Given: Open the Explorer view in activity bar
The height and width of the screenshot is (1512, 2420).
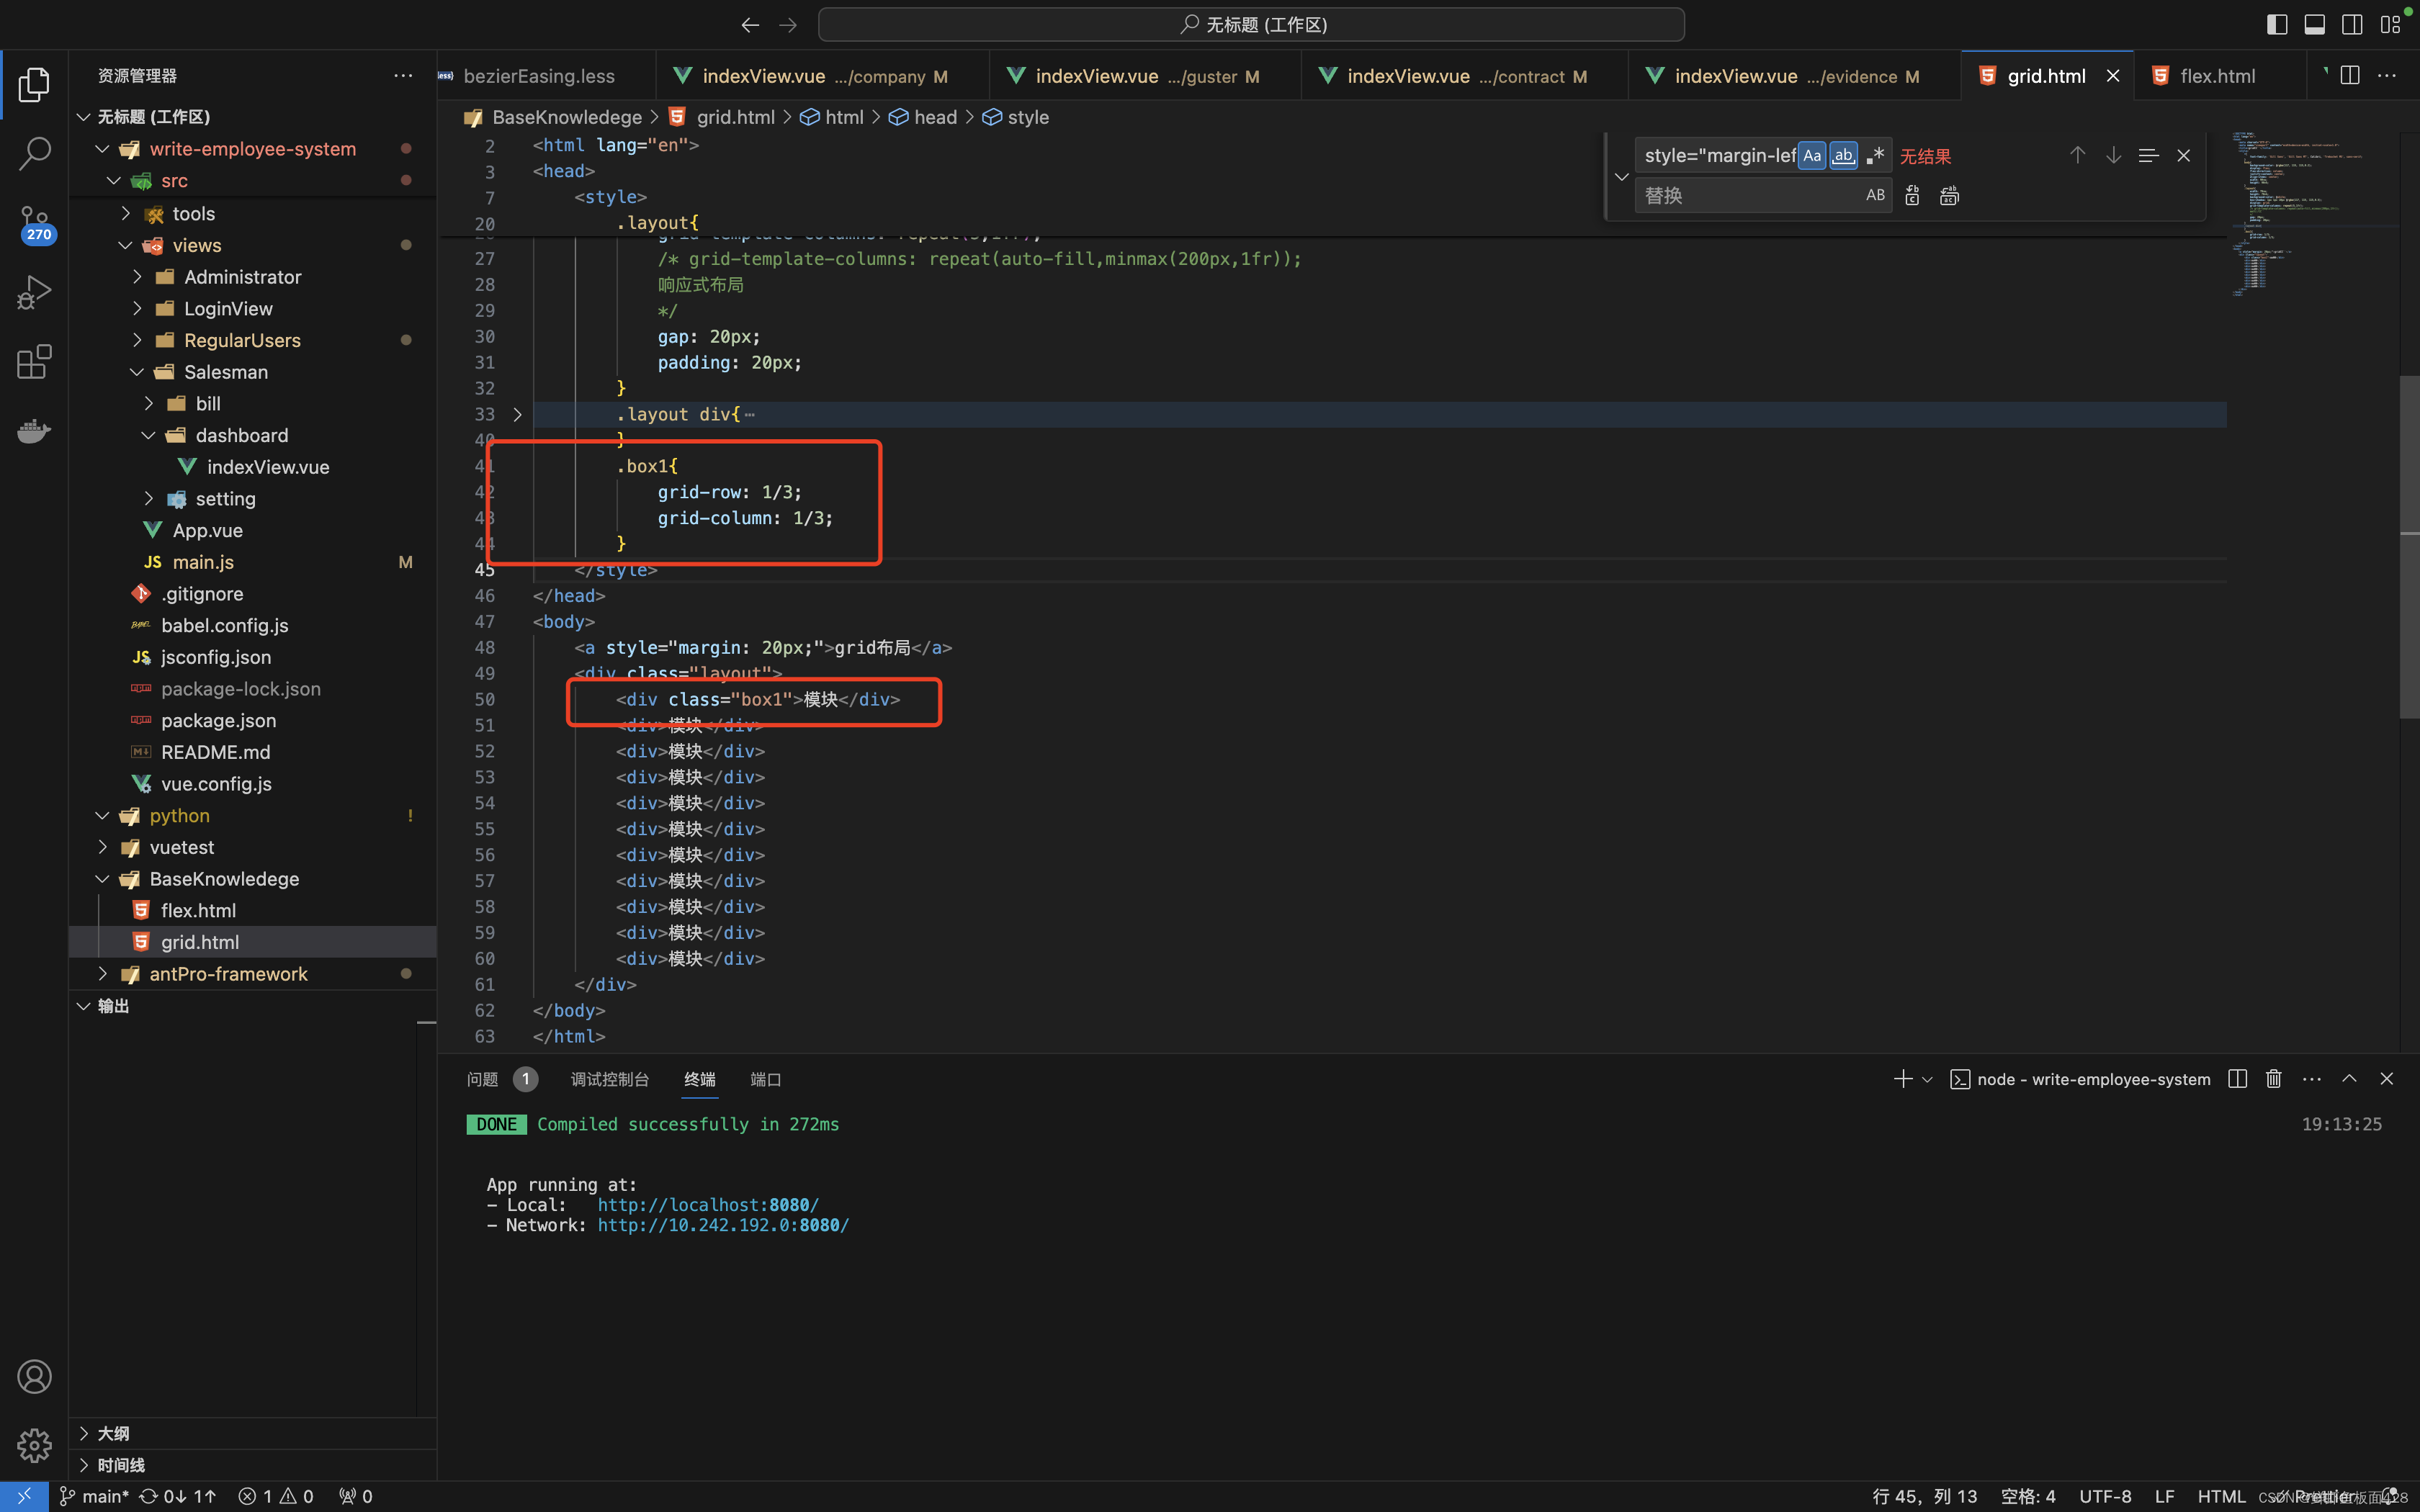Looking at the screenshot, I should (x=34, y=85).
